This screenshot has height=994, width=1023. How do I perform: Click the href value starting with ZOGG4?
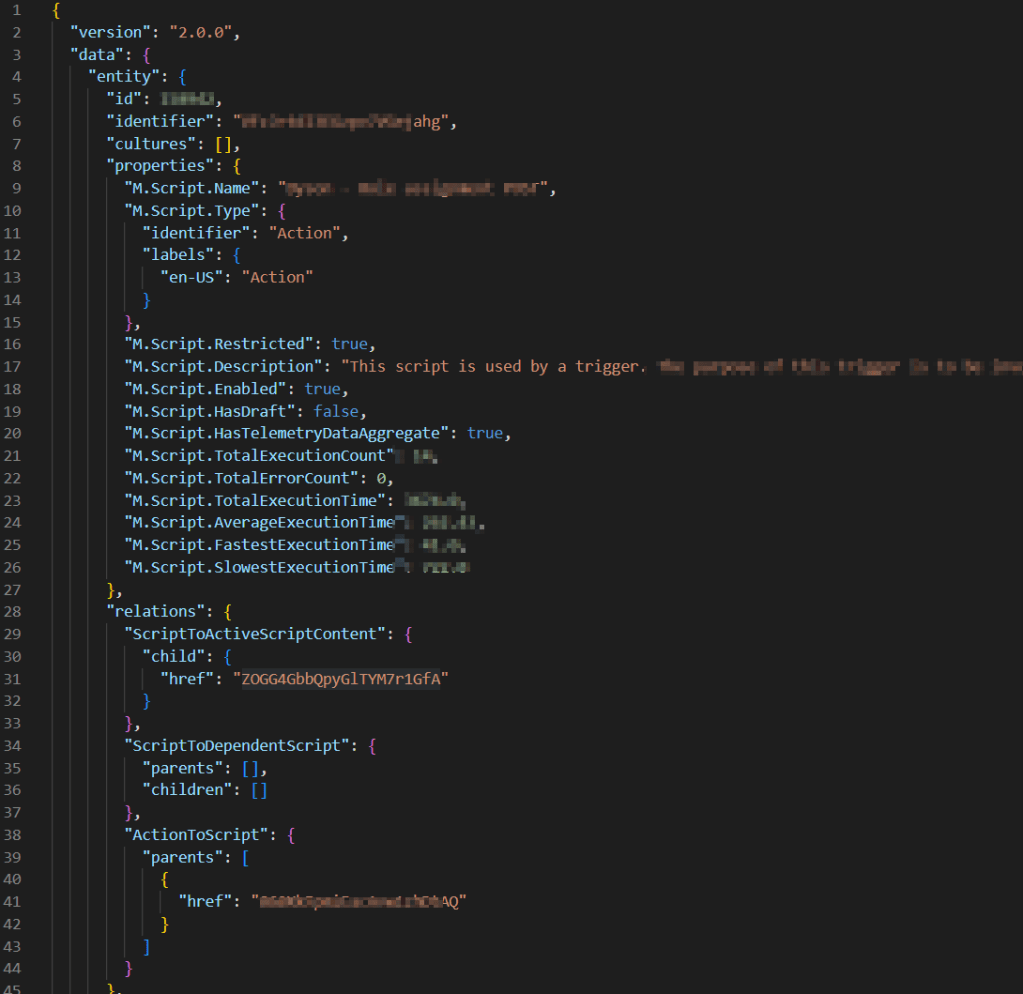pos(340,680)
